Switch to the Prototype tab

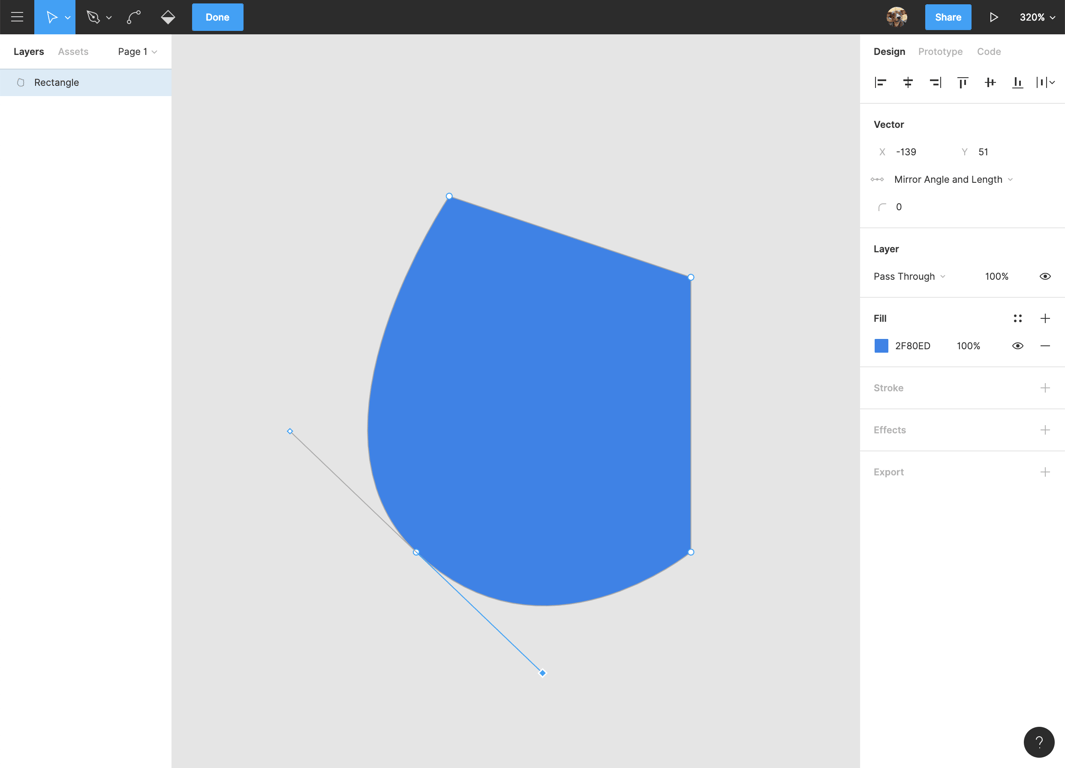point(940,52)
